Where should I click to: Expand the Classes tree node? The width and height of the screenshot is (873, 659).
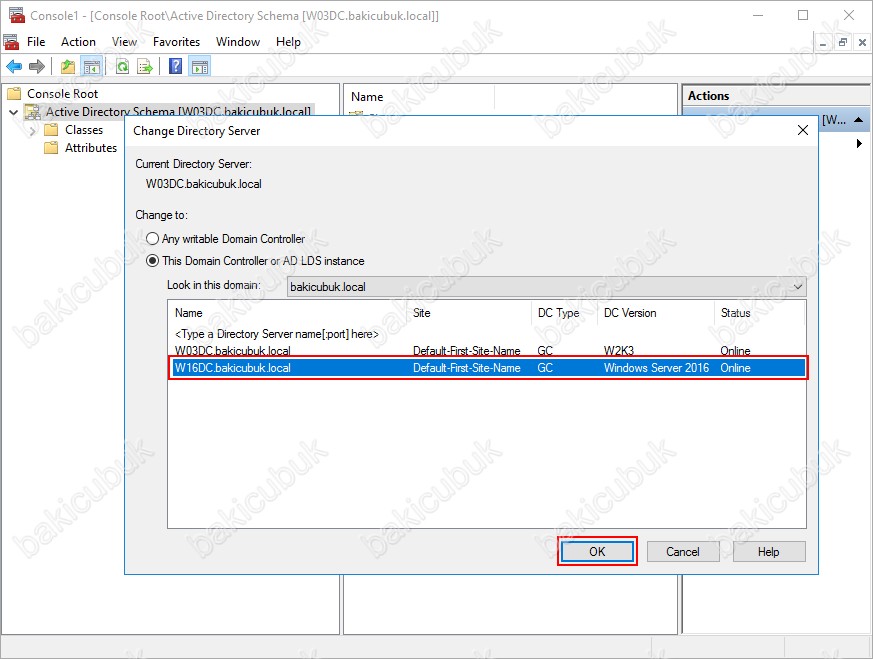32,130
